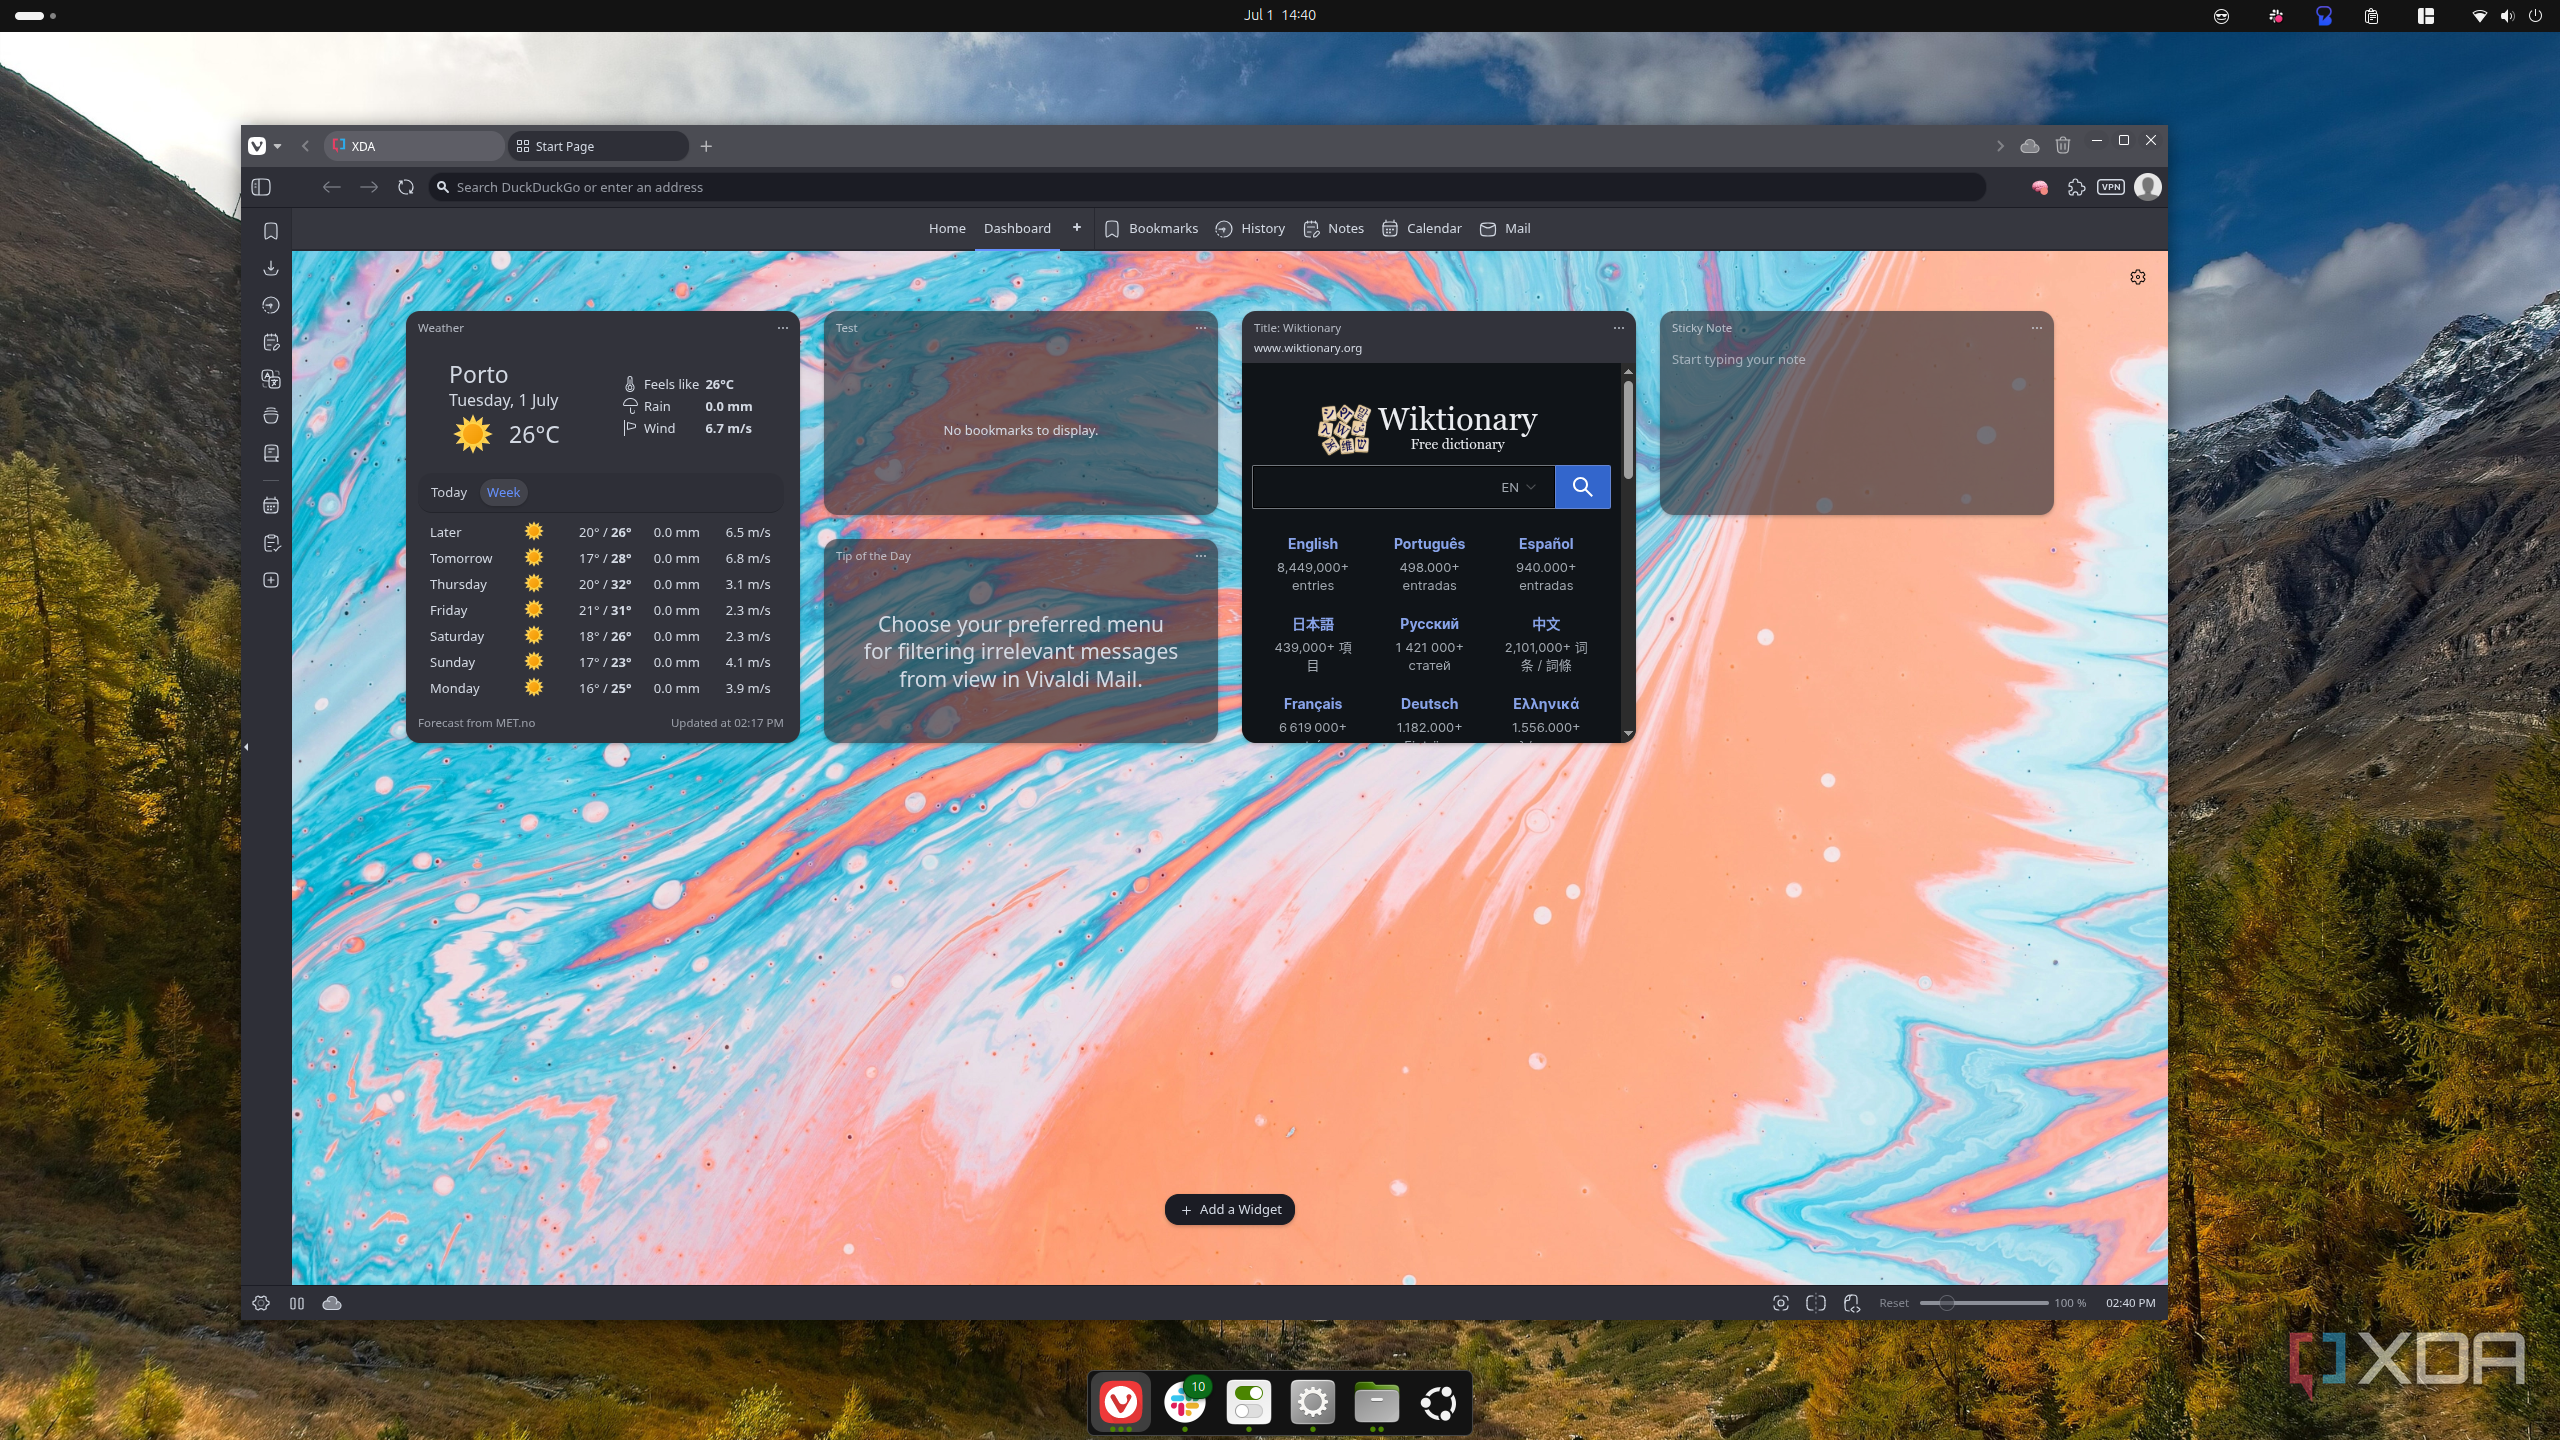Open the English Wiktionary link

click(1312, 544)
